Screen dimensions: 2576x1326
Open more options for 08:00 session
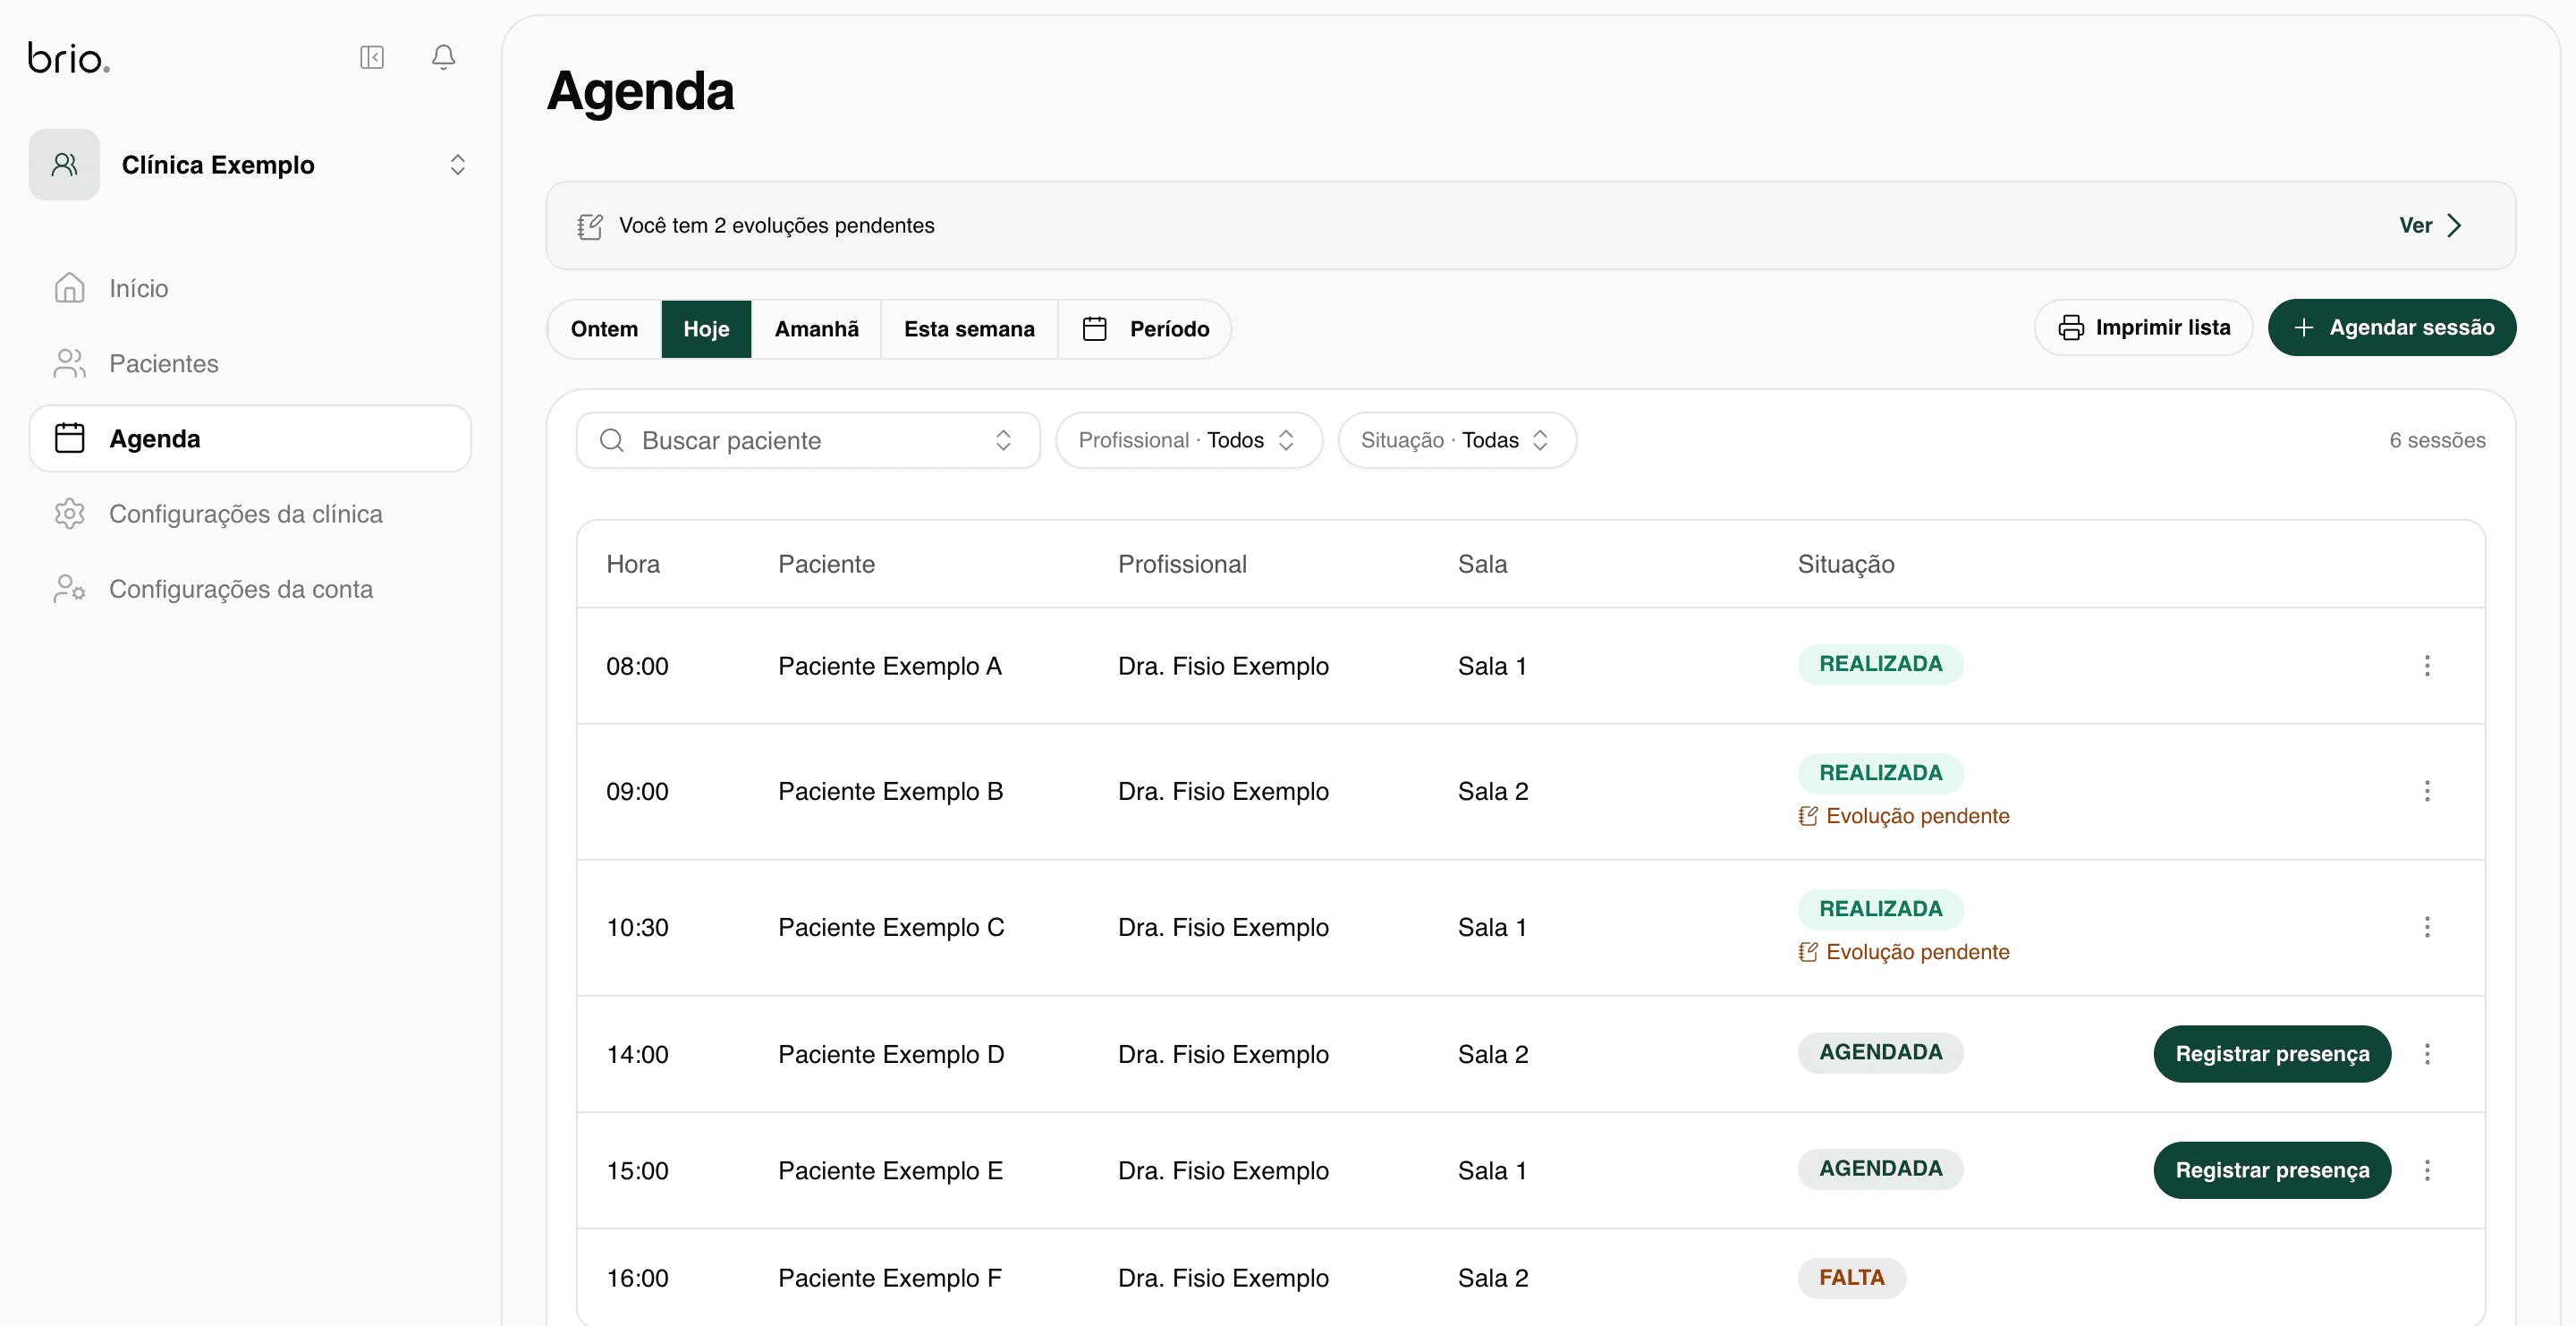tap(2427, 666)
